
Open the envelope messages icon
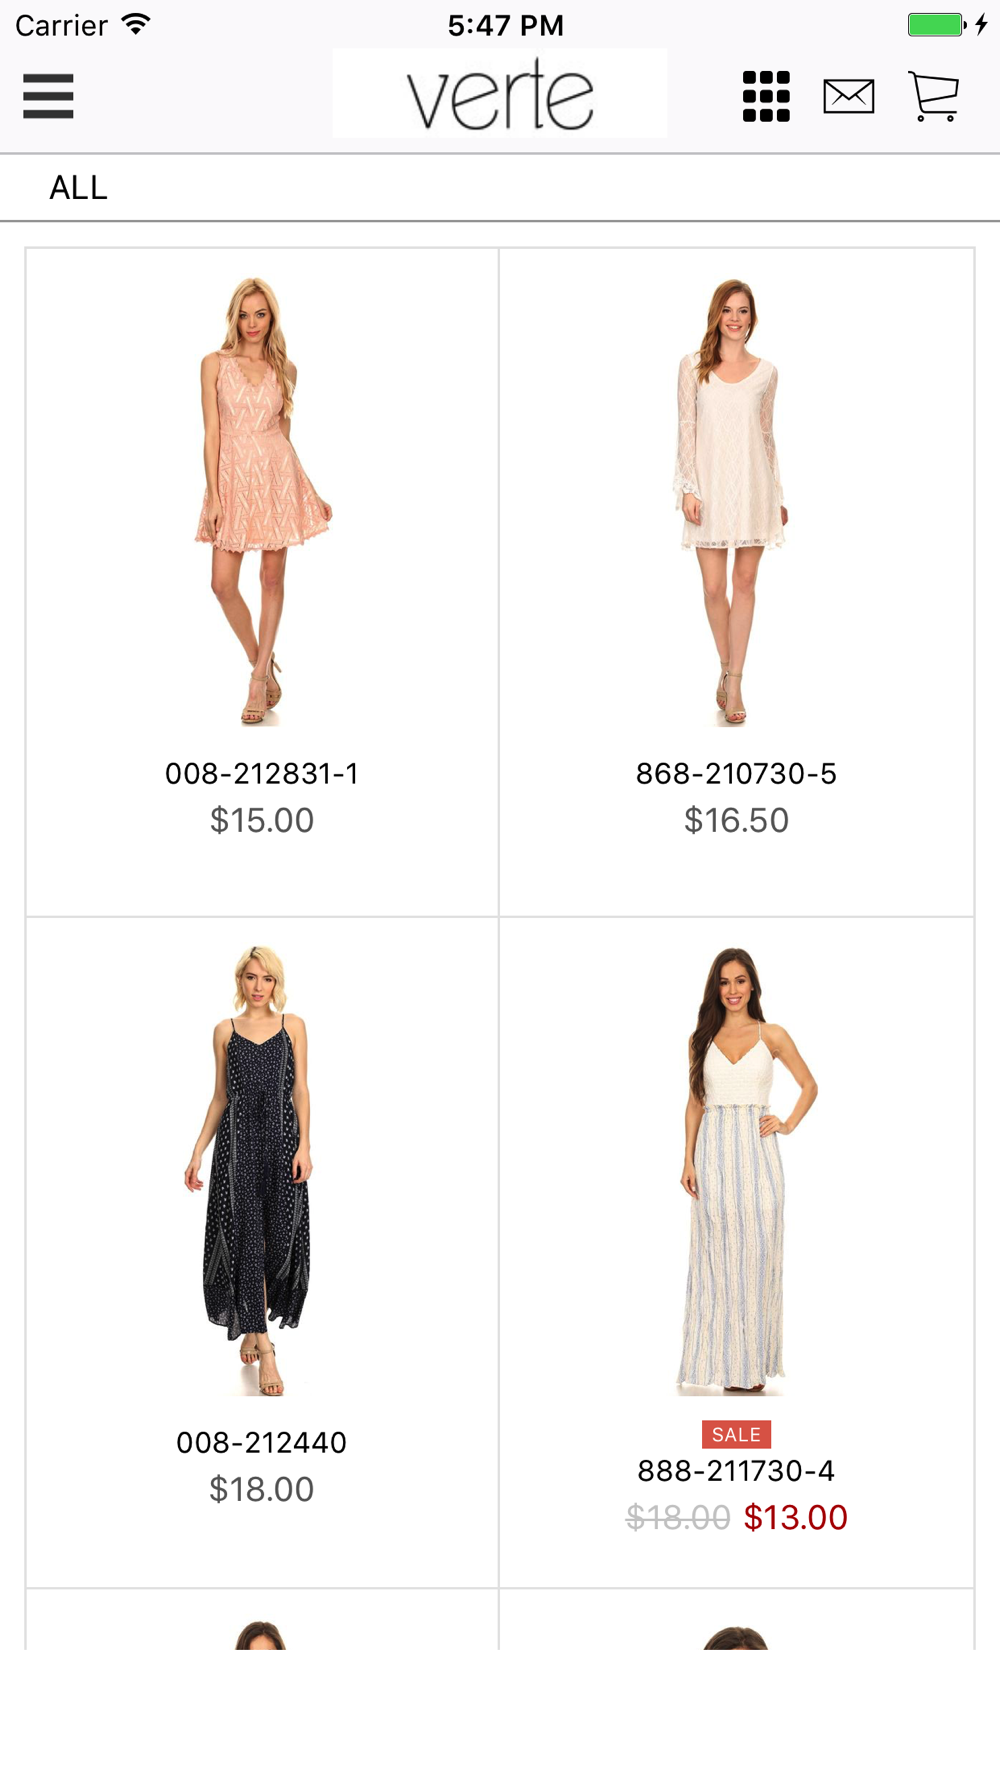point(849,96)
